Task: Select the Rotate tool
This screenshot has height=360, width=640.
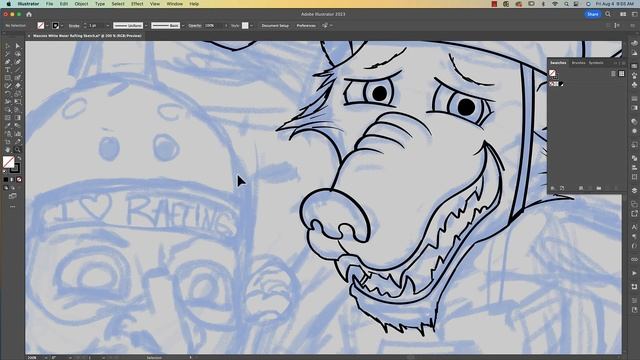Action: tap(7, 94)
